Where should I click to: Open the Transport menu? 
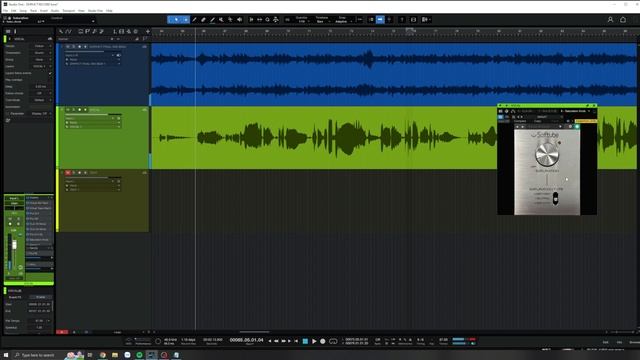pos(69,11)
